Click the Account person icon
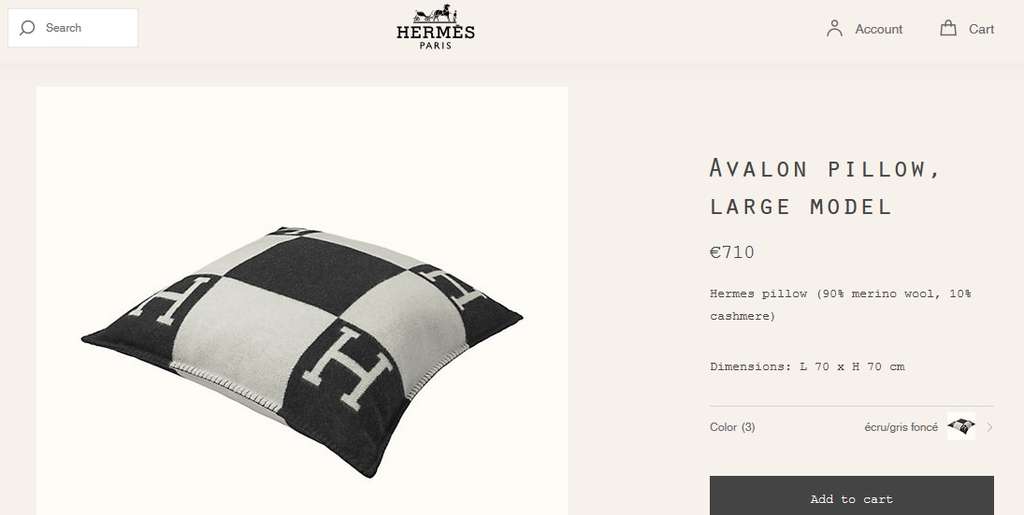Image resolution: width=1024 pixels, height=515 pixels. [835, 29]
